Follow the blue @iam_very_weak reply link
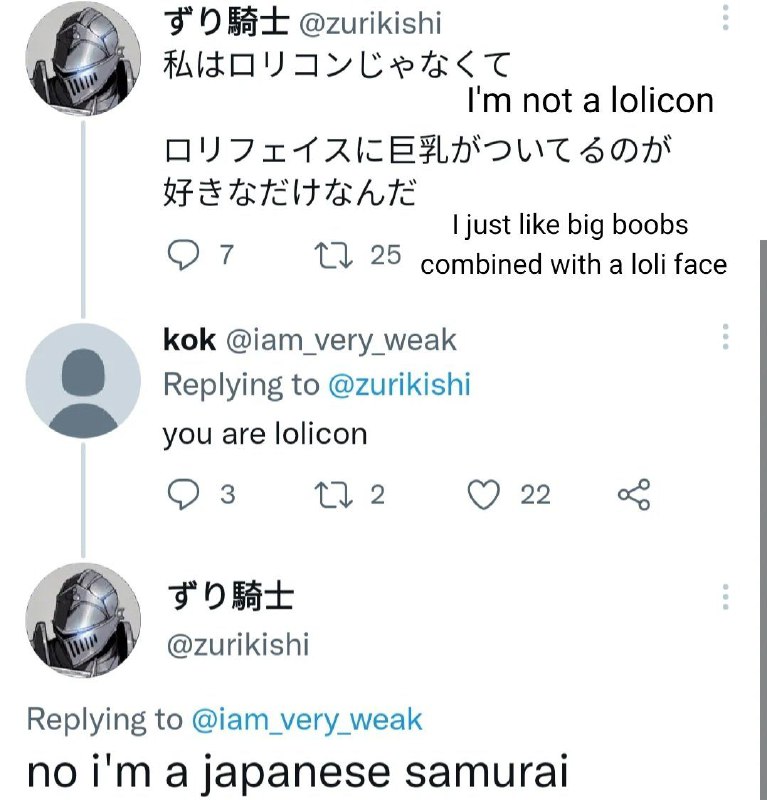This screenshot has width=767, height=800. pos(307,720)
